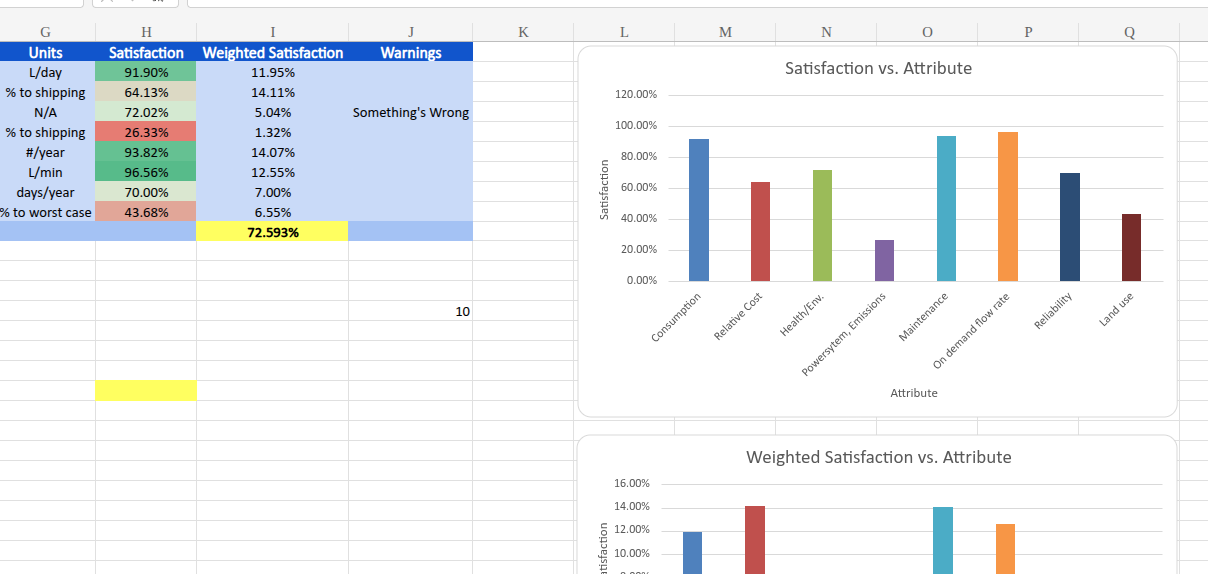Click the orange On demand flow rate bar
Viewport: 1208px width, 574px height.
(1007, 207)
